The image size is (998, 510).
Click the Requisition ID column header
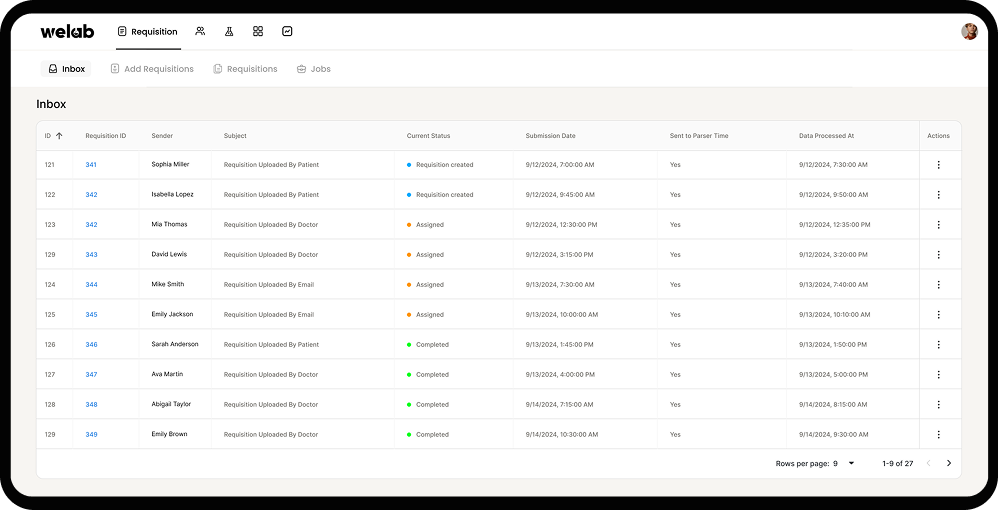pos(106,136)
